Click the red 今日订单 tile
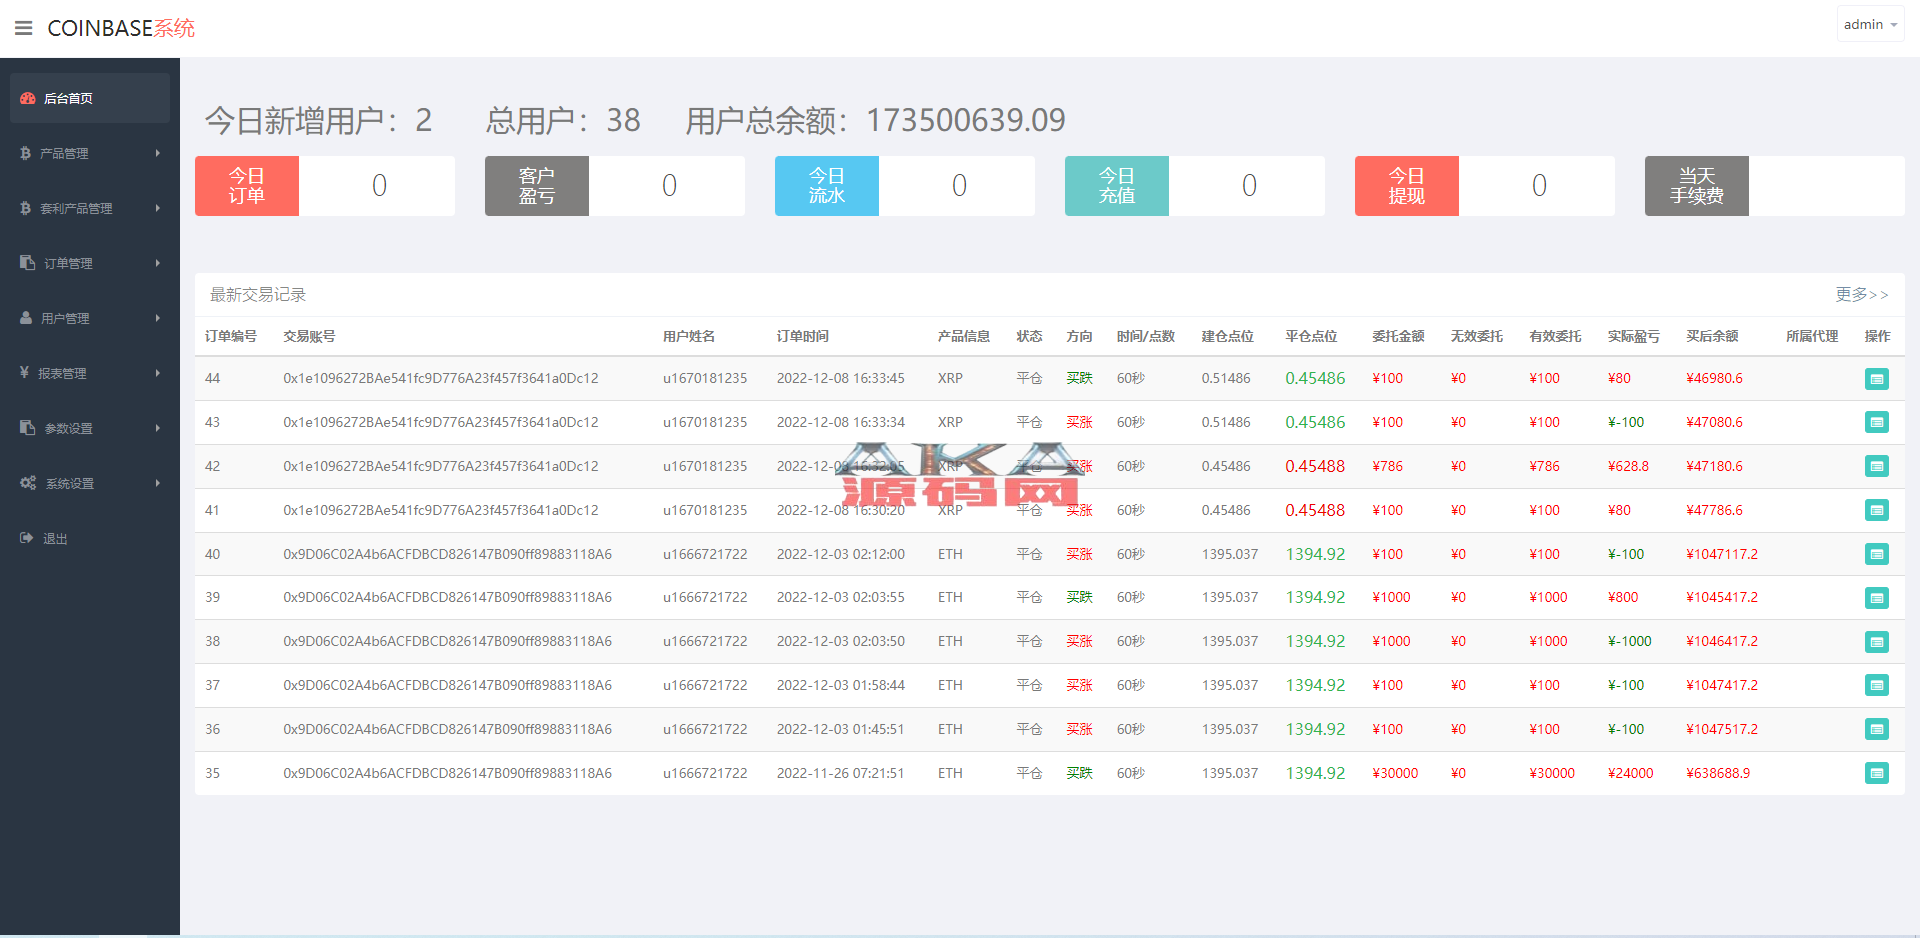 point(247,186)
